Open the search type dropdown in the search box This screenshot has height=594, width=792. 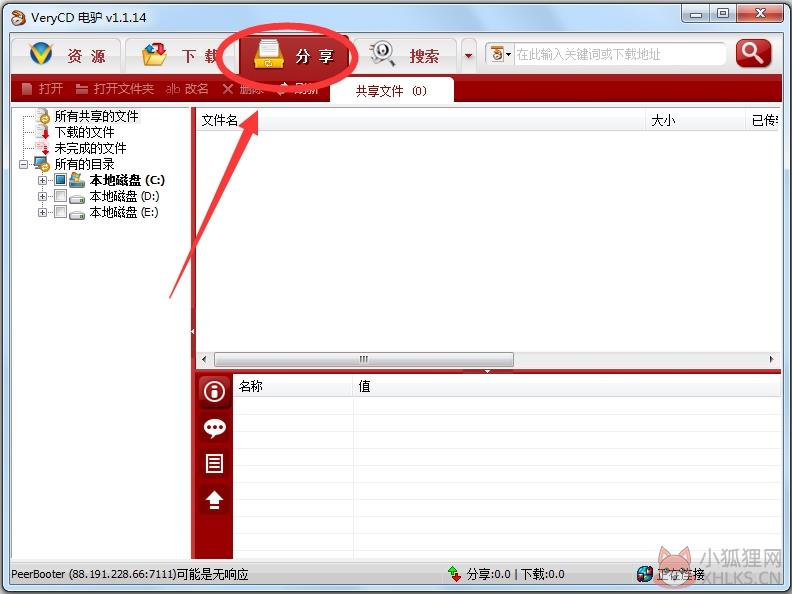click(501, 54)
